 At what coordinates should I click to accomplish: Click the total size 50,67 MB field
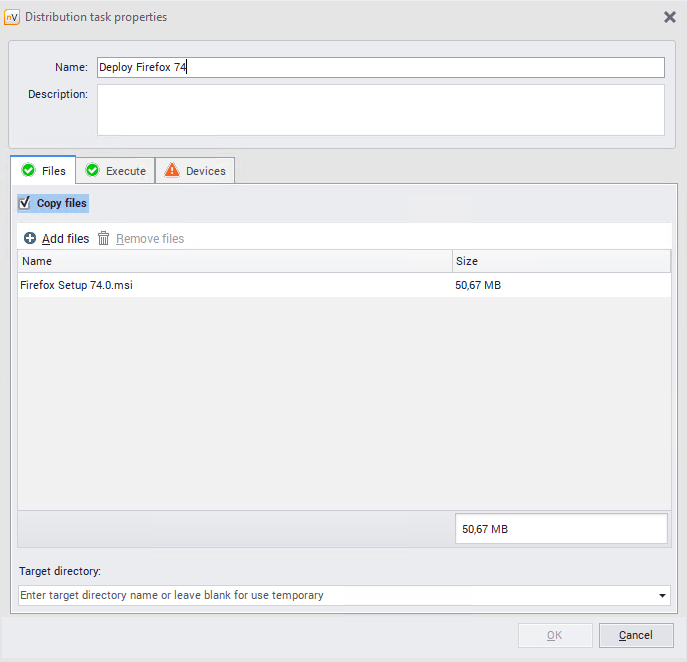point(561,529)
